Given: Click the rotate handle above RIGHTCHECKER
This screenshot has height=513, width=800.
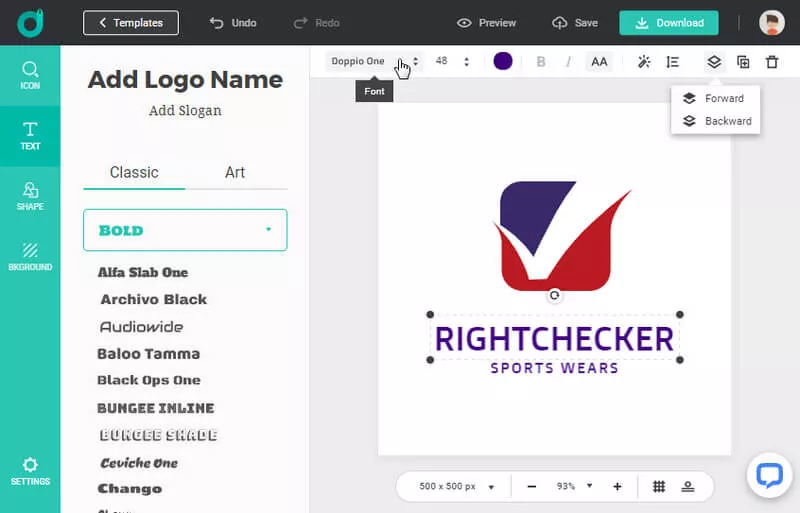Looking at the screenshot, I should tap(555, 295).
